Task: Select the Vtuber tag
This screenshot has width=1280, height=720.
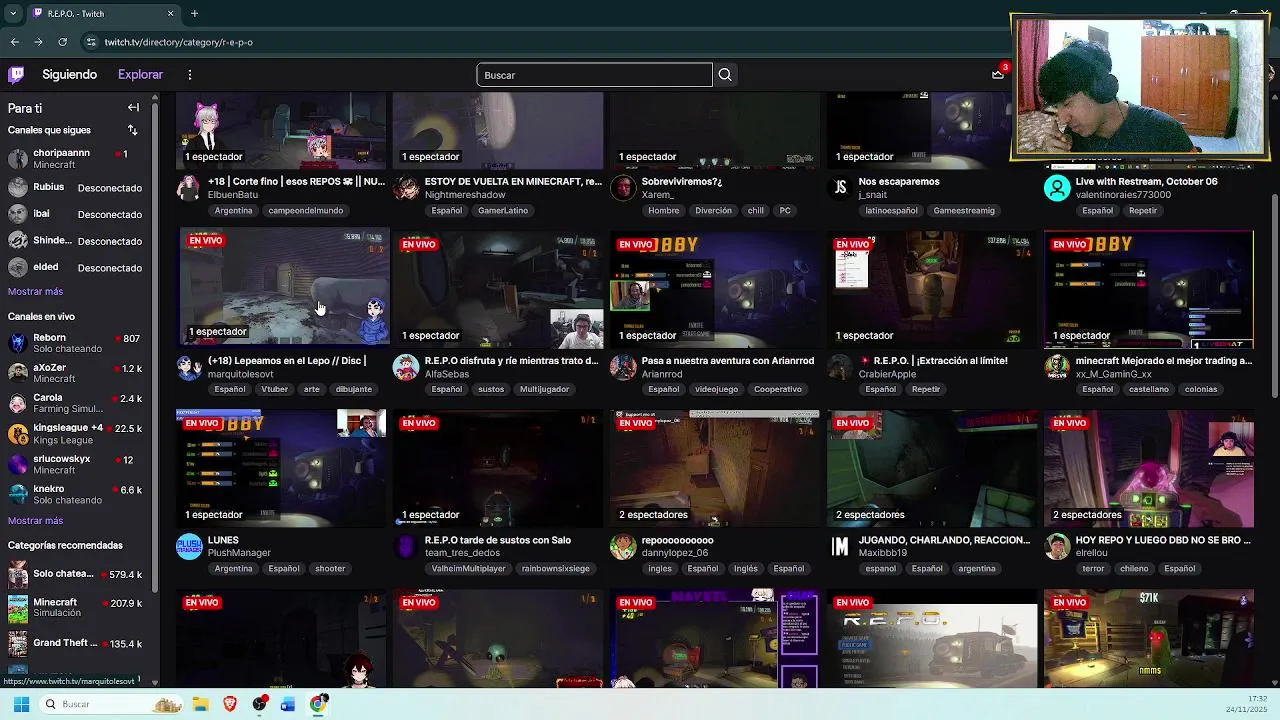Action: 274,389
